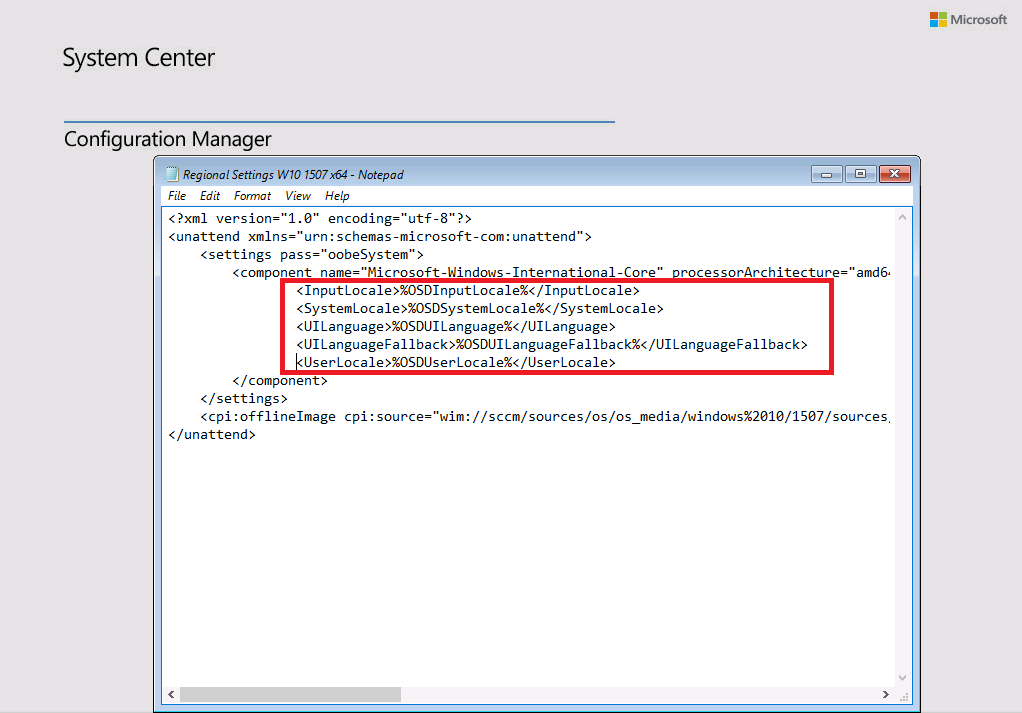The height and width of the screenshot is (713, 1022).
Task: Click the UserLocale XML line
Action: pyautogui.click(x=456, y=363)
